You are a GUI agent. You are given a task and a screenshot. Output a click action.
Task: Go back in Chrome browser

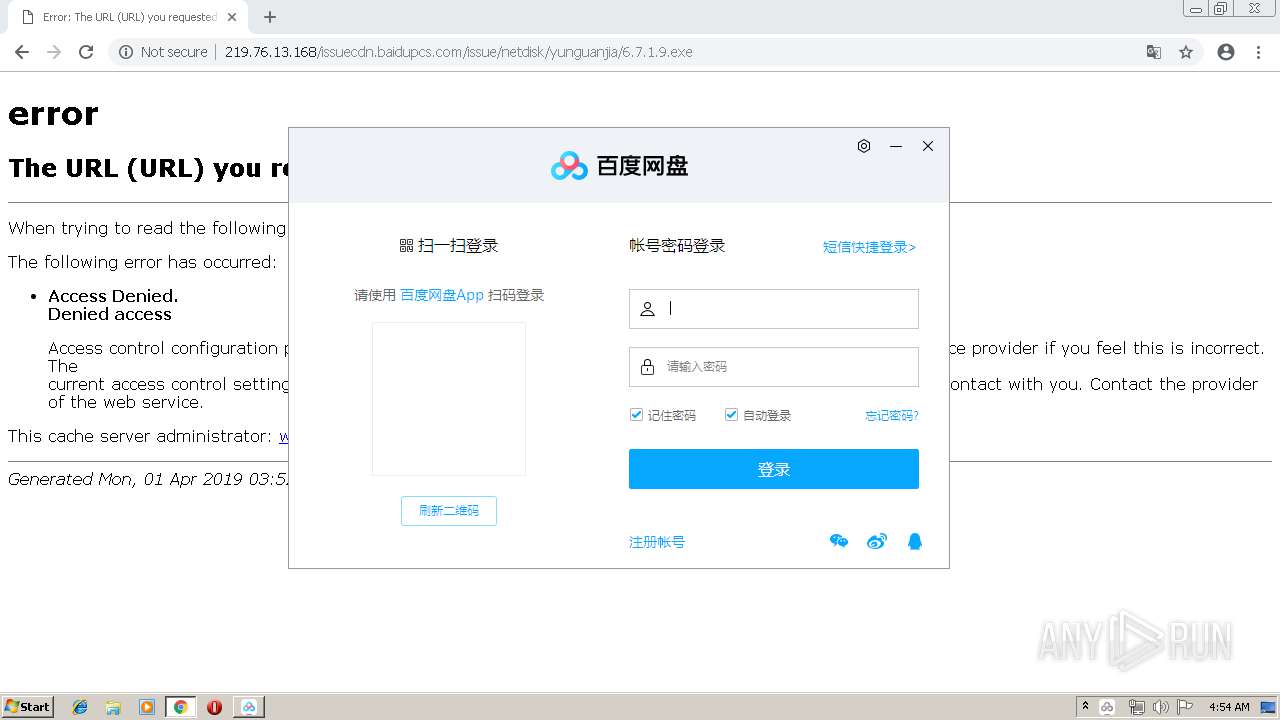point(22,52)
